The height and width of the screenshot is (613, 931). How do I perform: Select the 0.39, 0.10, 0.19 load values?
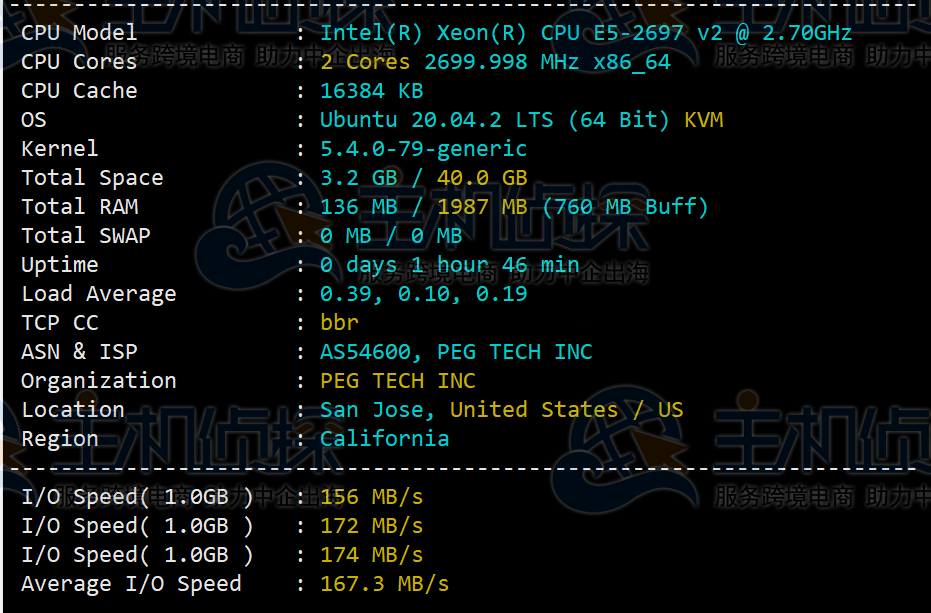(x=423, y=294)
